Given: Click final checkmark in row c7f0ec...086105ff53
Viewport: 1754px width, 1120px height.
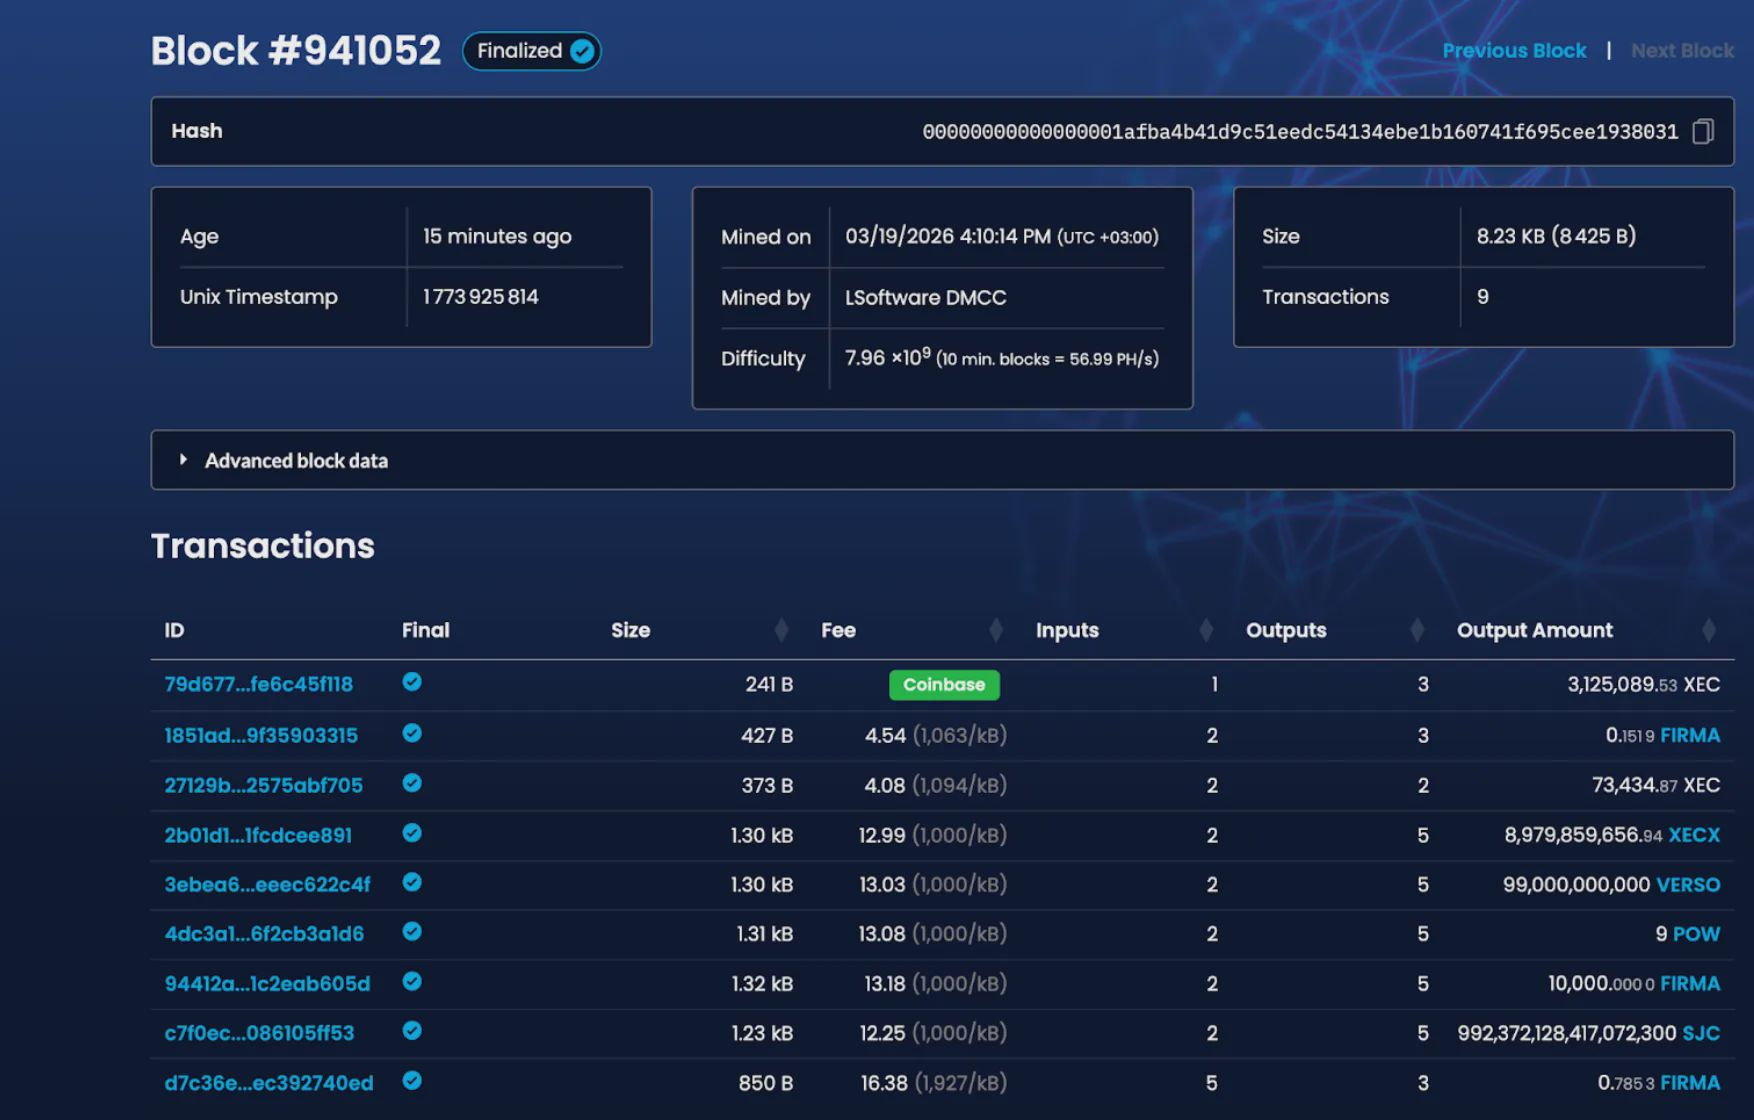Looking at the screenshot, I should (411, 1030).
